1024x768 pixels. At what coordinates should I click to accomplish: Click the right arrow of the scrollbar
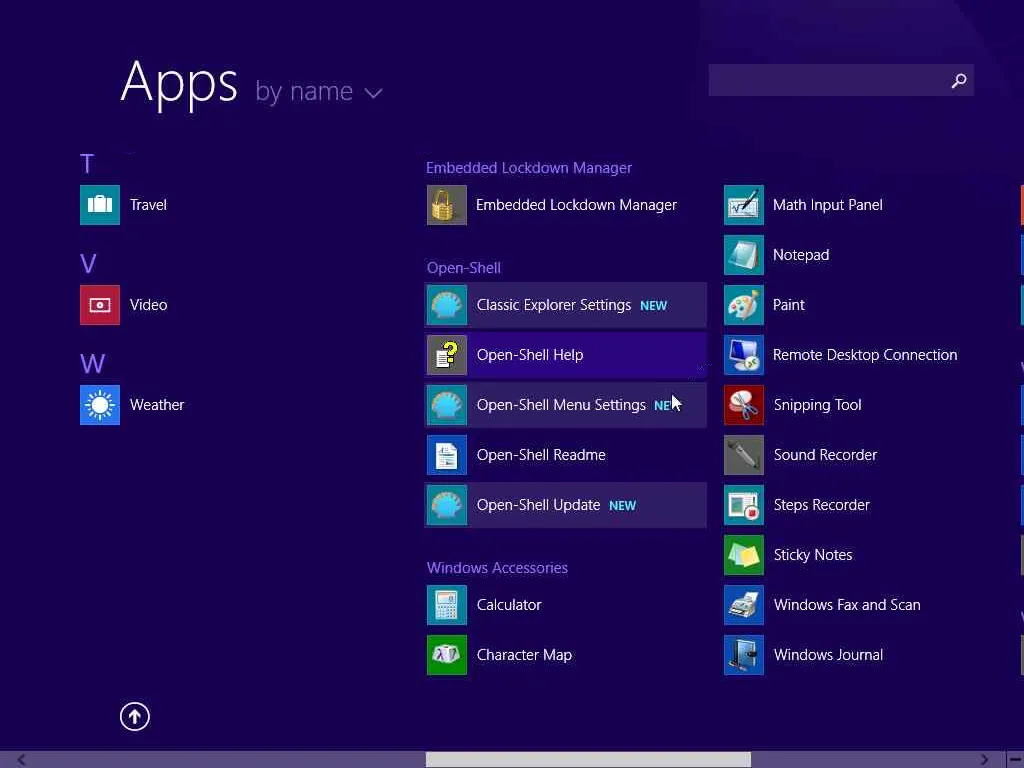tap(984, 760)
